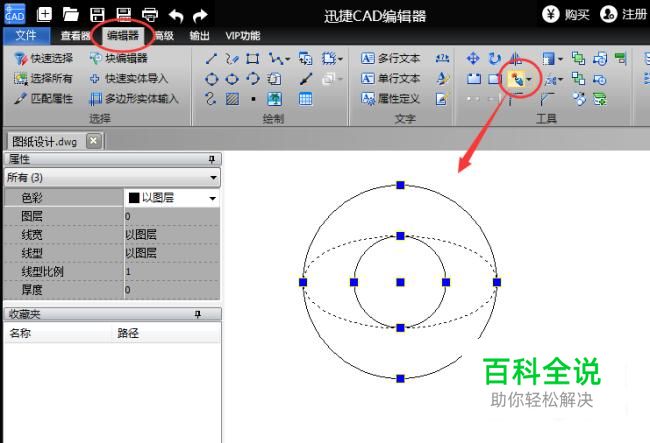This screenshot has height=443, width=650.
Task: Click the Insert Block icon
Action: tap(306, 58)
